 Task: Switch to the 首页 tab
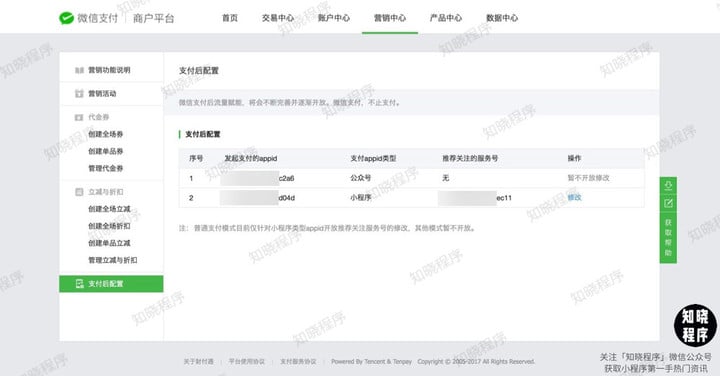230,18
